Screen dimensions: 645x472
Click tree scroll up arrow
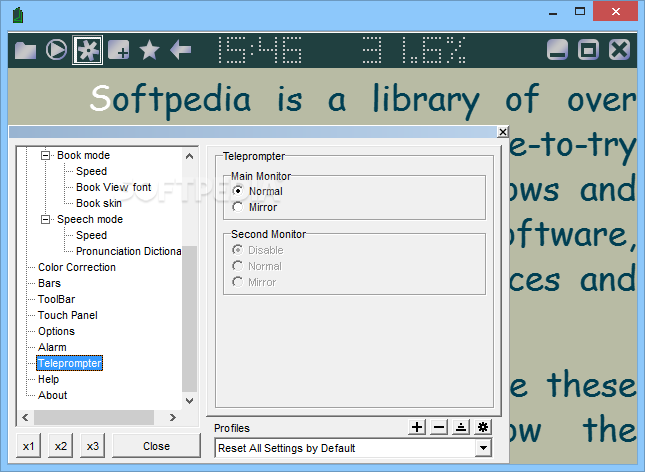pyautogui.click(x=190, y=156)
